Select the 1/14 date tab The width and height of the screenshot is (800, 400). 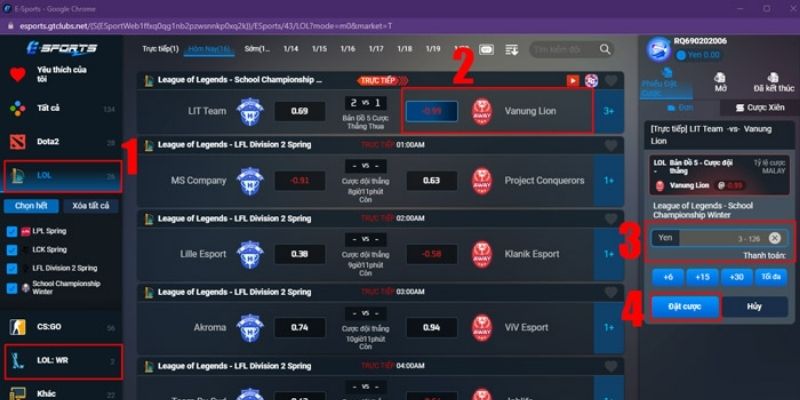click(x=291, y=49)
